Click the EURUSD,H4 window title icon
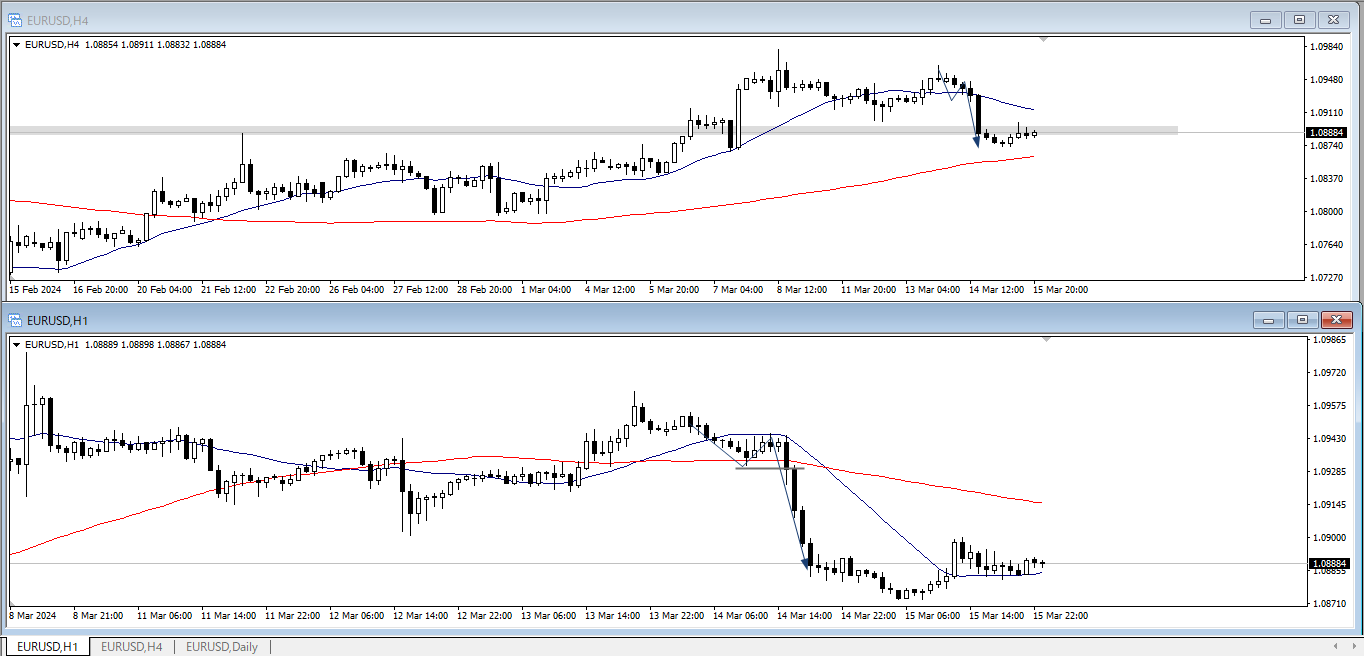Screen dimensions: 1364x656 pos(15,20)
